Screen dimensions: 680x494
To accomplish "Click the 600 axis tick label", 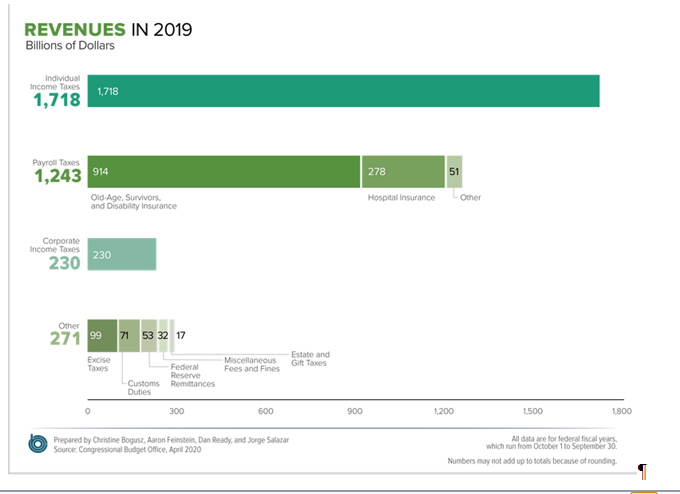I will pos(265,411).
